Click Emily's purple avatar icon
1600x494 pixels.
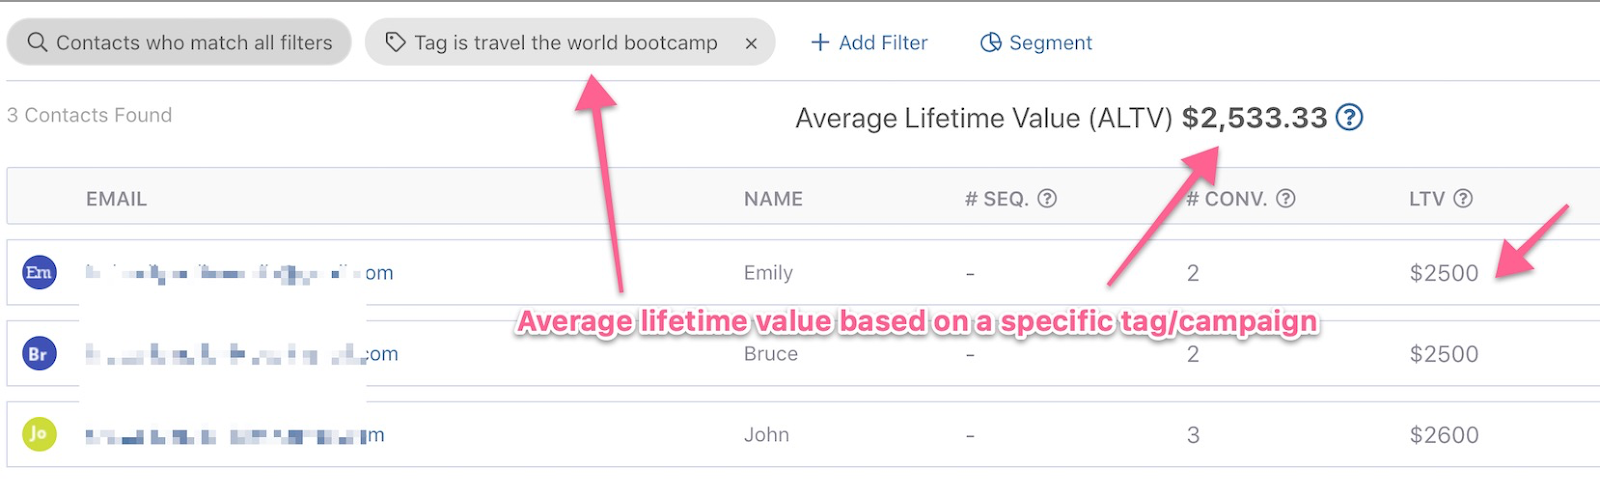tap(39, 272)
